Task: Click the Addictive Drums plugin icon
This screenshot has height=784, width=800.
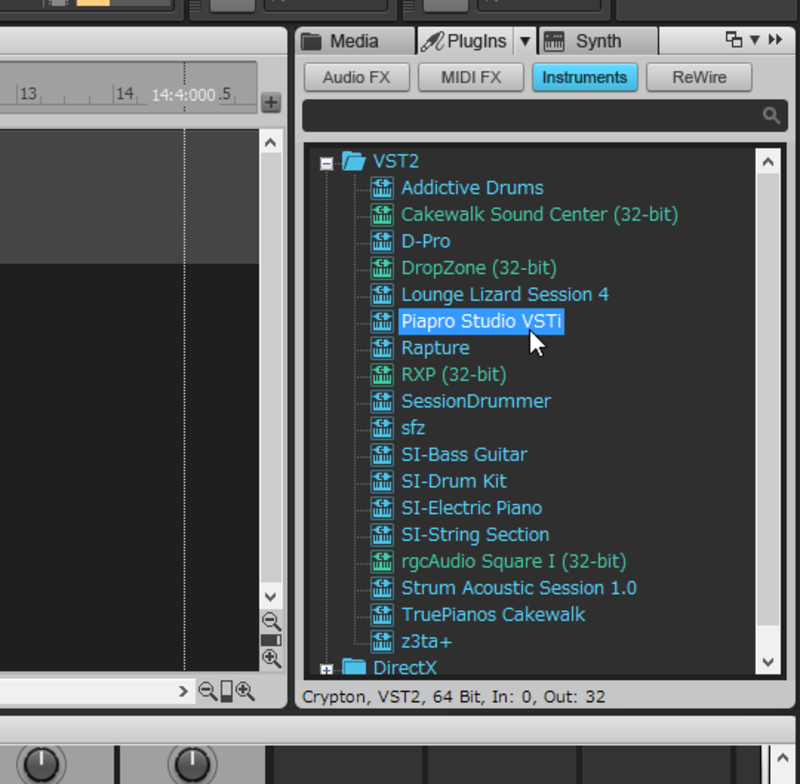Action: [x=382, y=187]
